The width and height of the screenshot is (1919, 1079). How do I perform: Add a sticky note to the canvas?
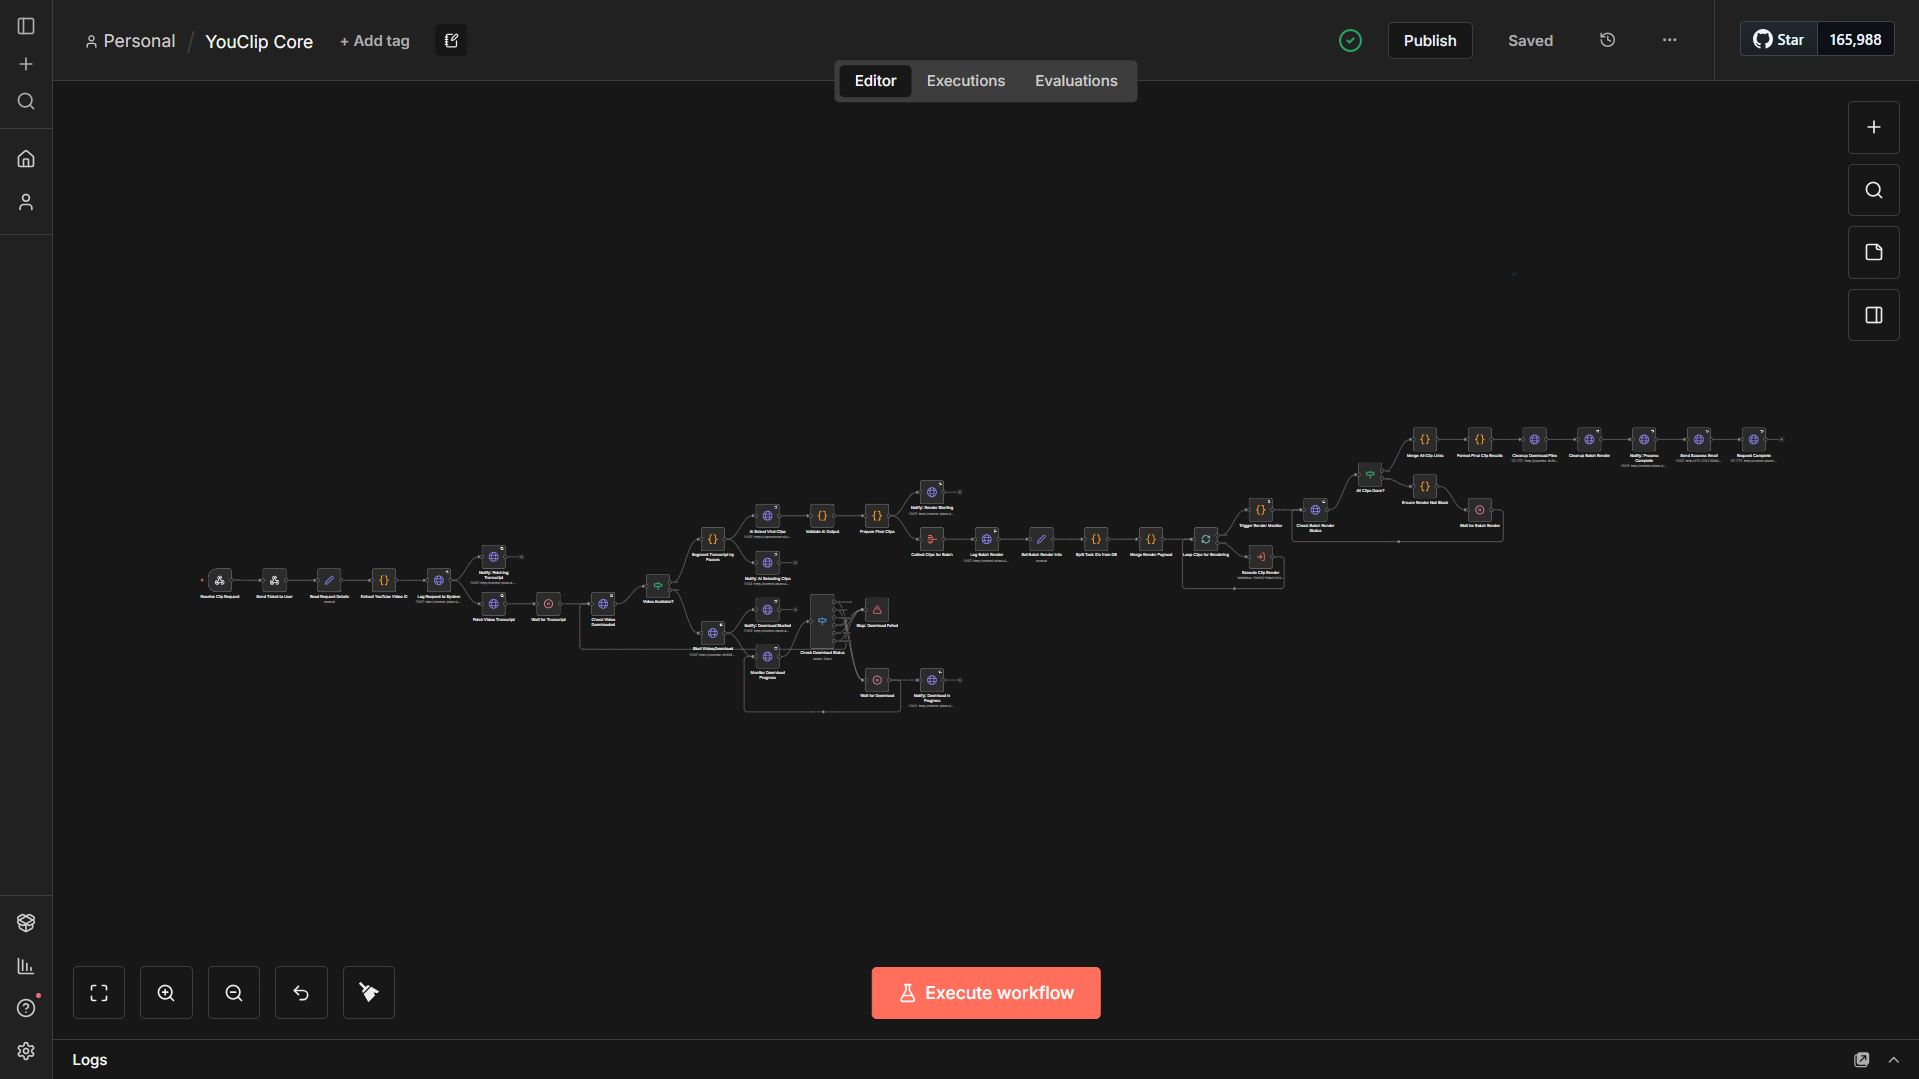1874,253
